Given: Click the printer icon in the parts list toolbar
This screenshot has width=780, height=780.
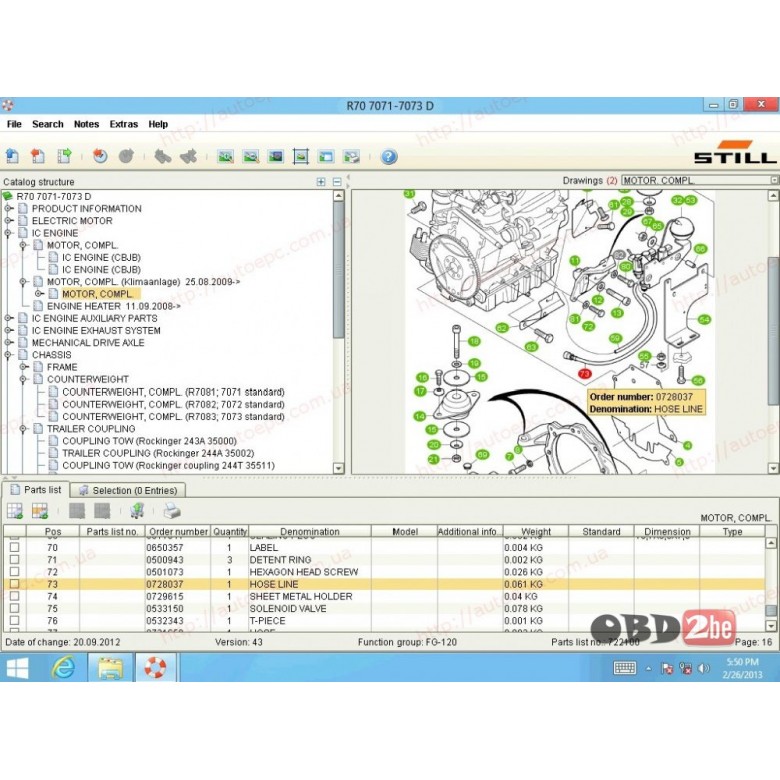Looking at the screenshot, I should coord(172,510).
